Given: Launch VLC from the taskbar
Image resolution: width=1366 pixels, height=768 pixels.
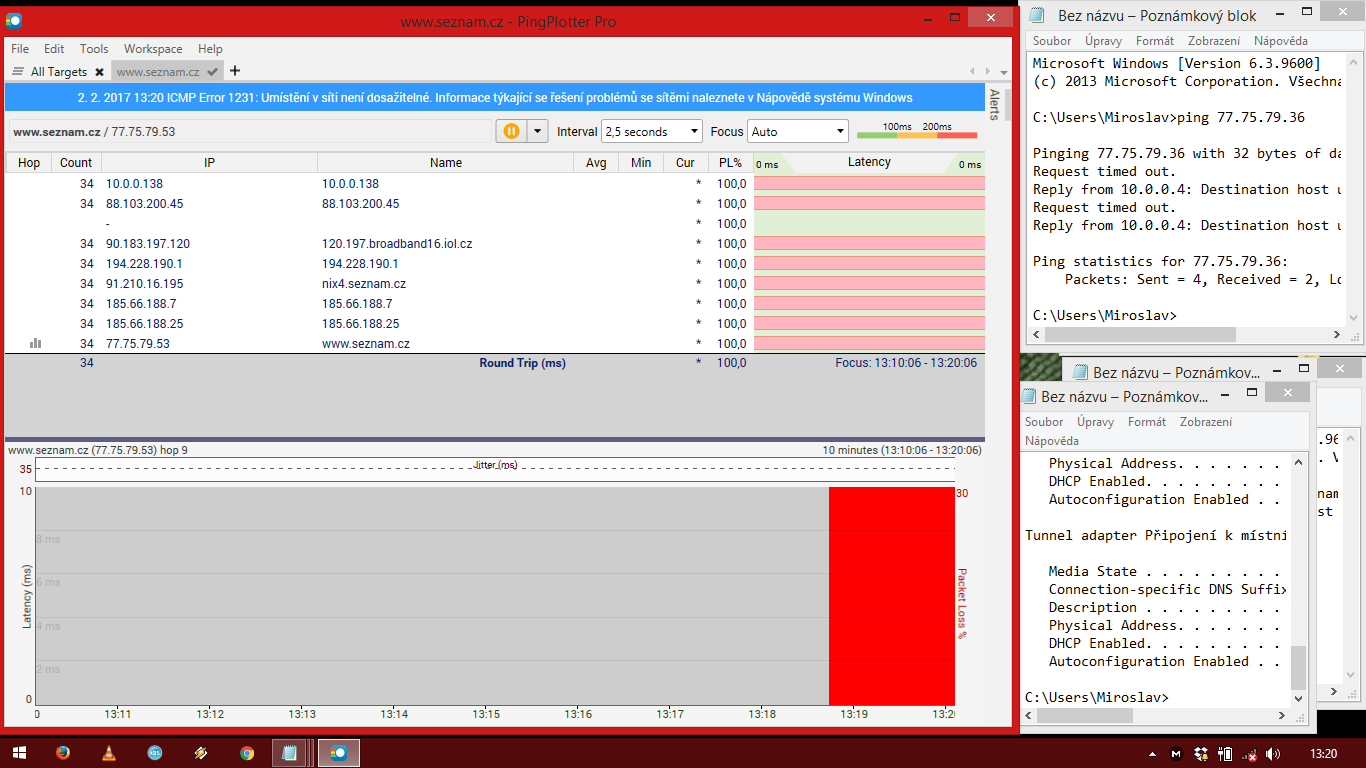Looking at the screenshot, I should 109,753.
